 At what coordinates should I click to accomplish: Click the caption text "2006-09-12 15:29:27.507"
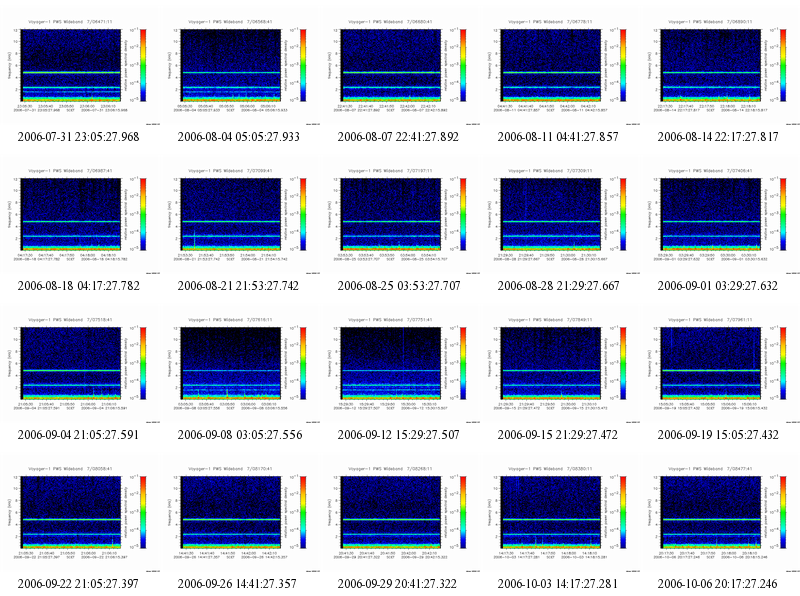click(398, 435)
